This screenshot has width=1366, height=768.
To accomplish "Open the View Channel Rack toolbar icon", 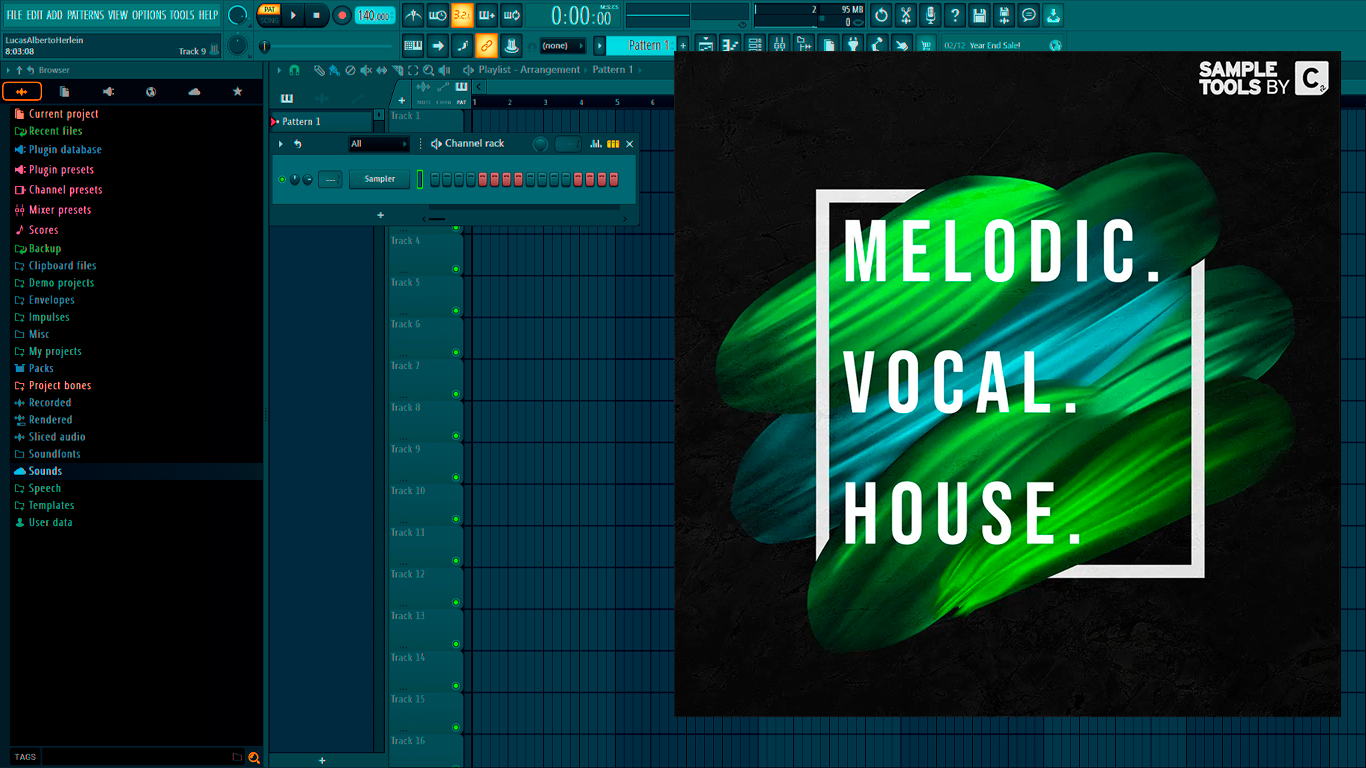I will pos(755,45).
